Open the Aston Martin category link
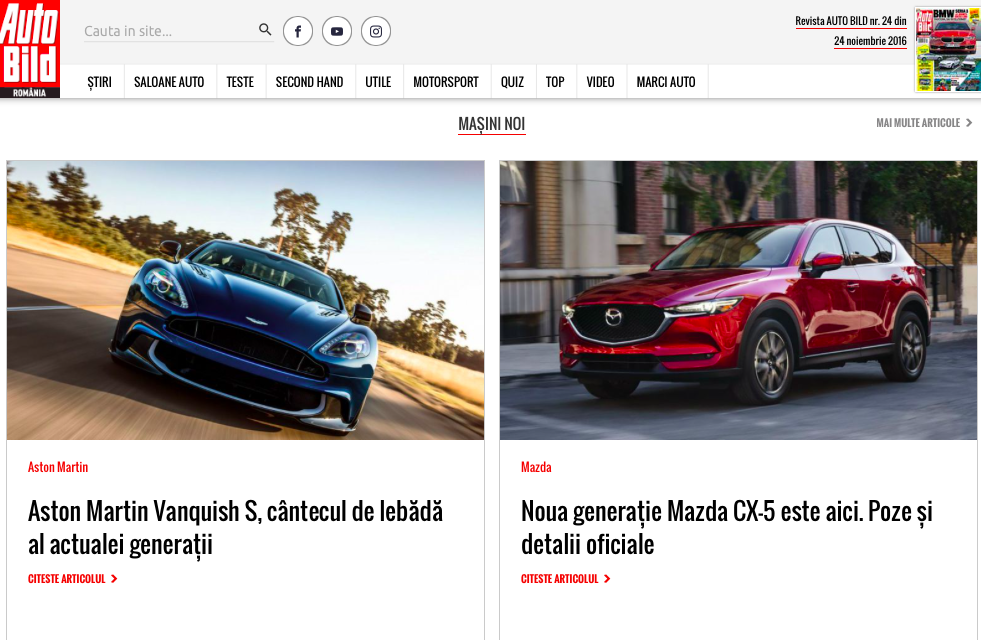Viewport: 981px width, 640px height. pos(58,467)
